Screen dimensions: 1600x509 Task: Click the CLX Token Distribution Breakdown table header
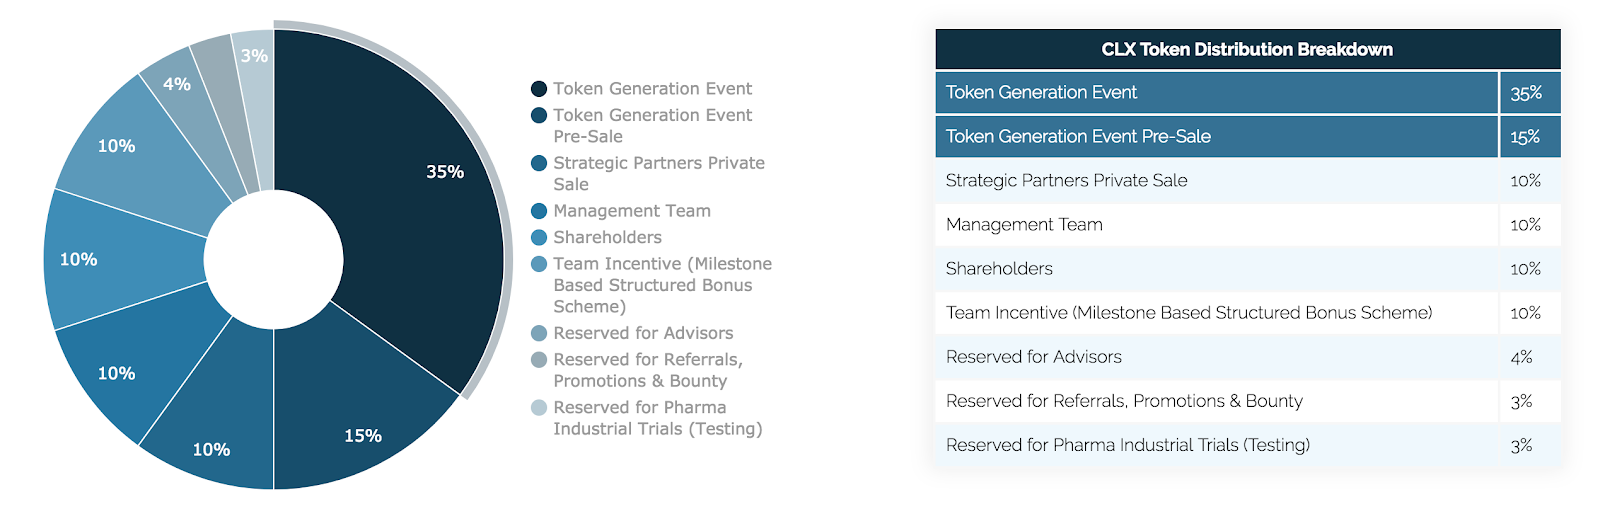(1247, 49)
